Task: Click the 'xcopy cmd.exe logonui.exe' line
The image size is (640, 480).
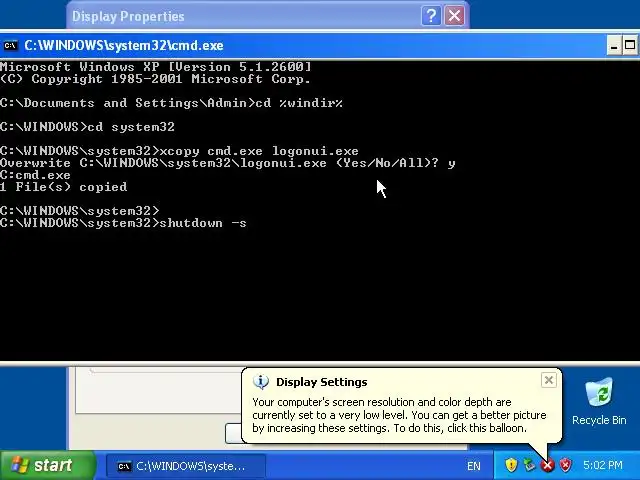Action: [x=179, y=151]
